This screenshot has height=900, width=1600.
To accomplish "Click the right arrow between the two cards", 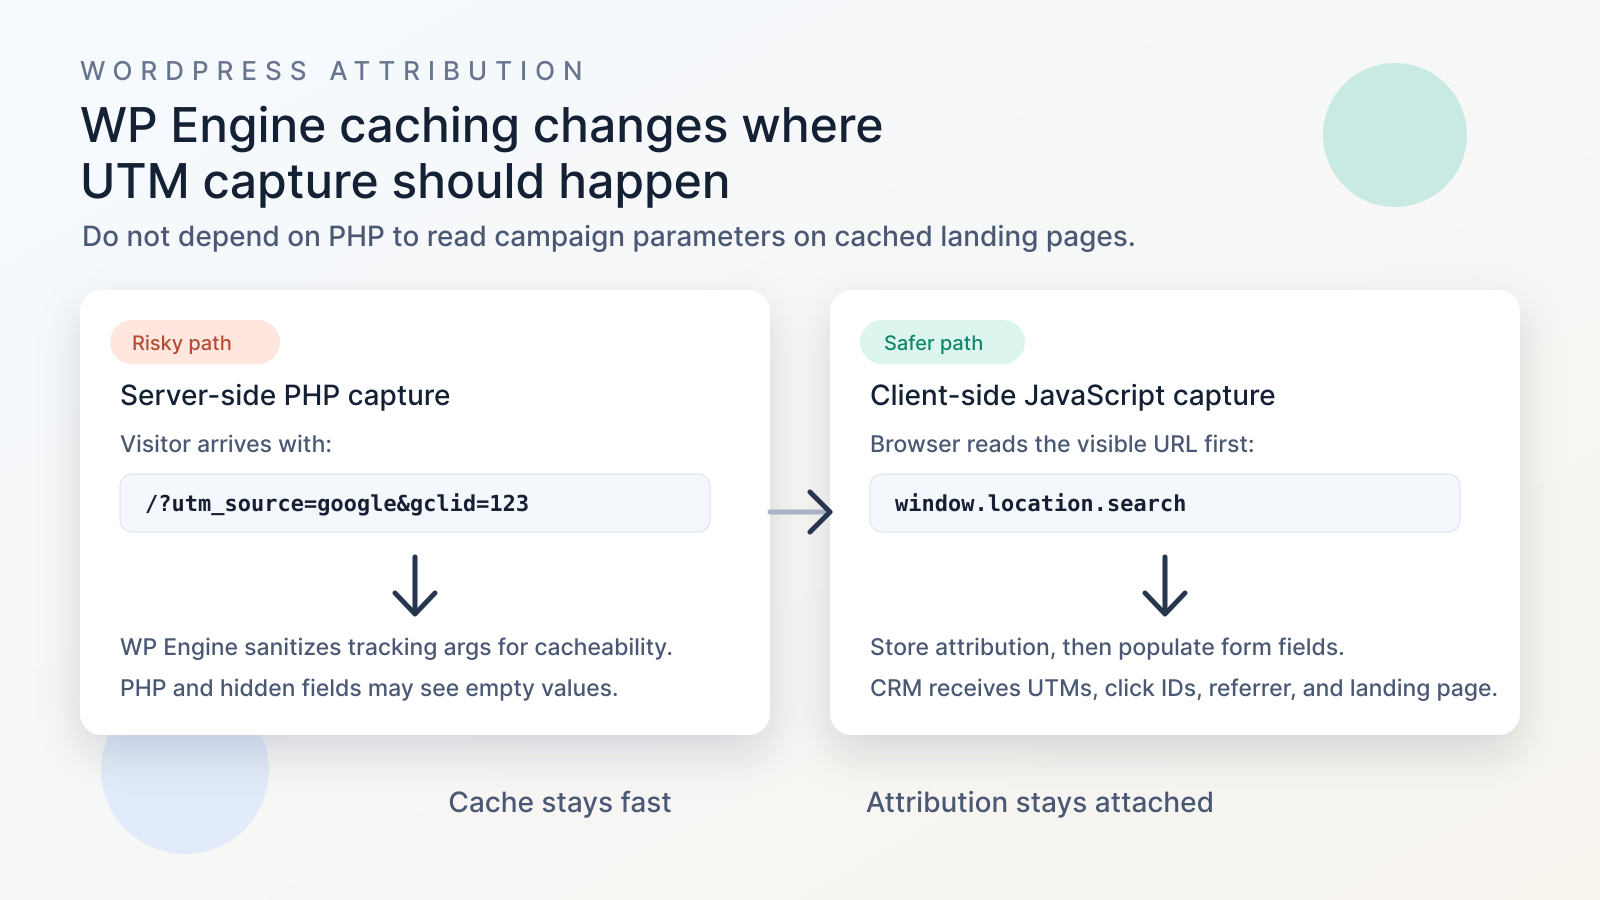I will click(800, 512).
